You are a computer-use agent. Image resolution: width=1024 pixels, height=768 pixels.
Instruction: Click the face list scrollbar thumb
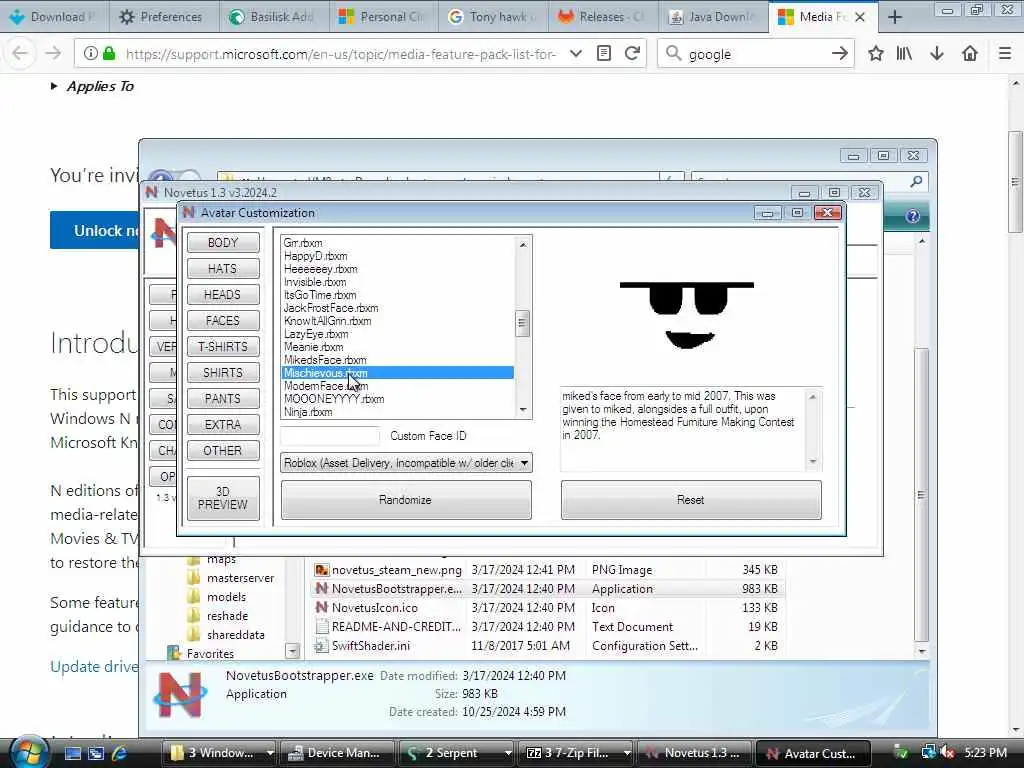tap(522, 323)
